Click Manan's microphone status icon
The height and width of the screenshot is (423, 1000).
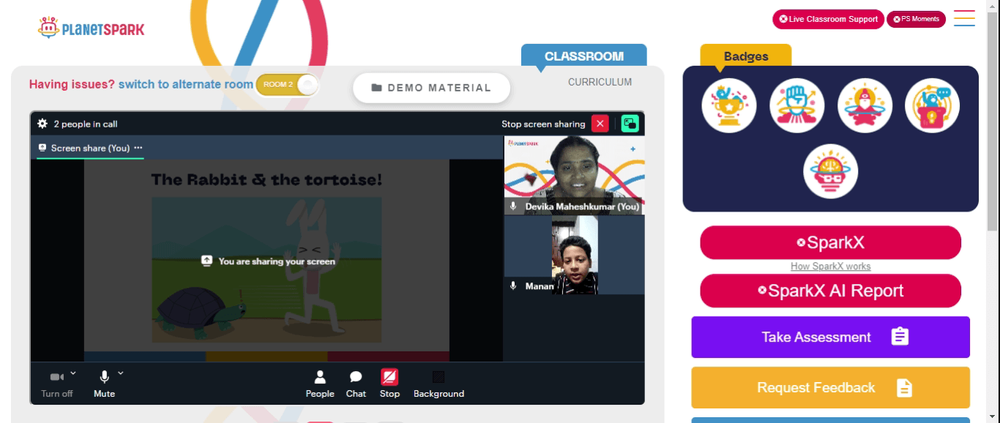513,286
